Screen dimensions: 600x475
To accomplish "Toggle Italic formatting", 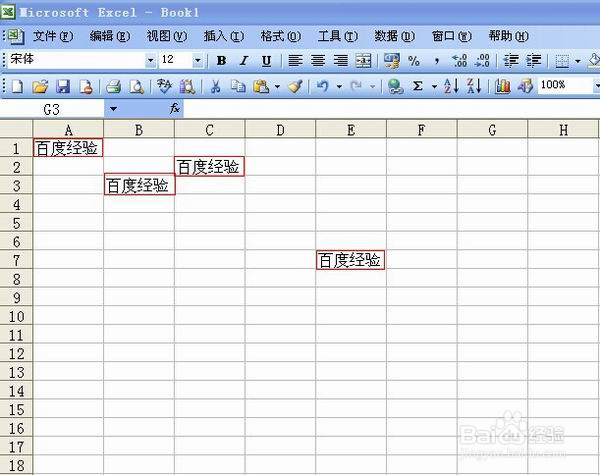I will pos(244,60).
